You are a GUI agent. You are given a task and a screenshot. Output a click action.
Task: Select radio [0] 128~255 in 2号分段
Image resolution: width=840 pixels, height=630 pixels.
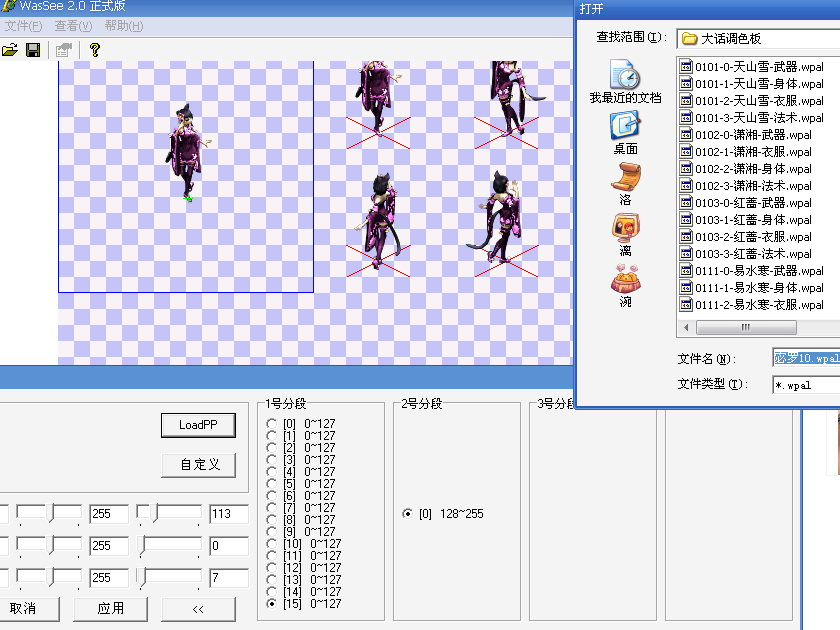pyautogui.click(x=408, y=514)
